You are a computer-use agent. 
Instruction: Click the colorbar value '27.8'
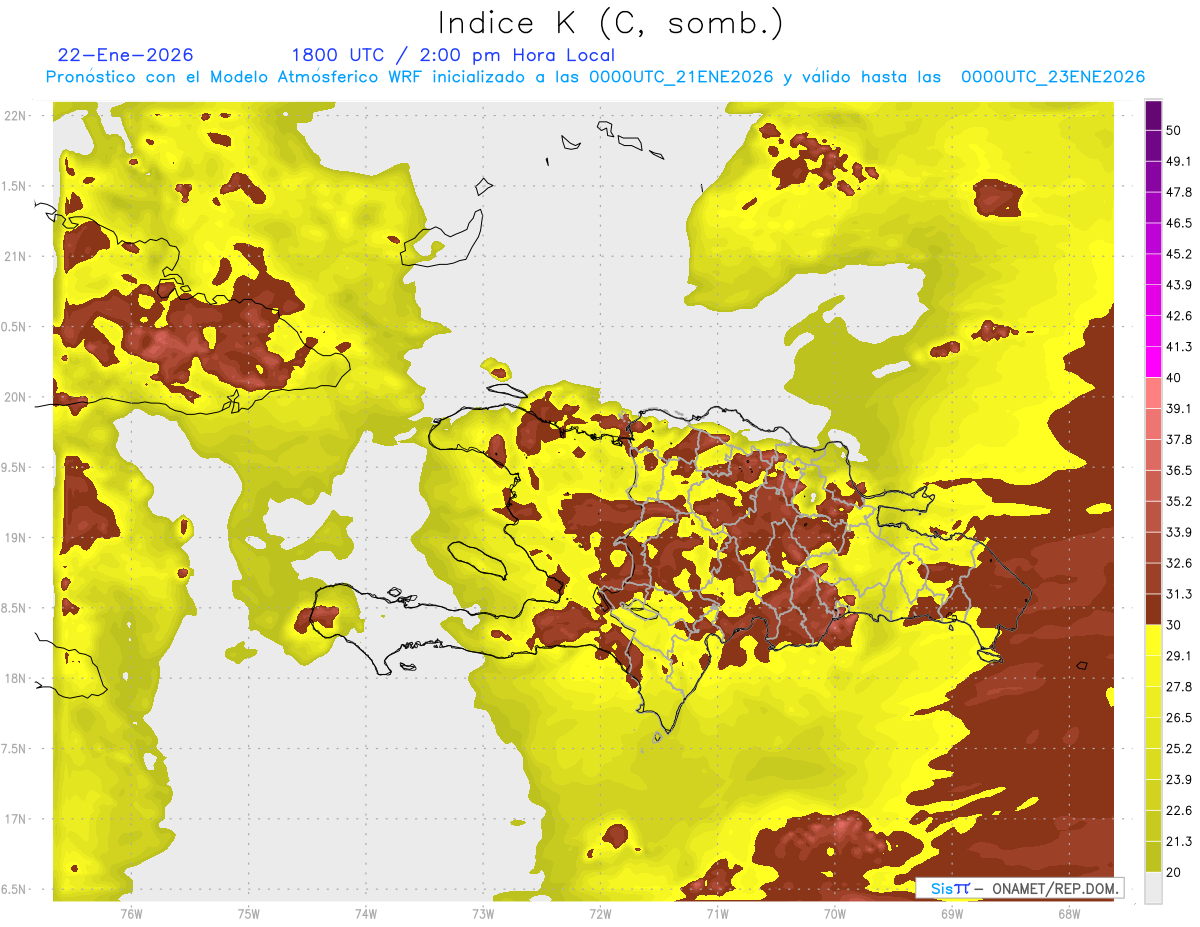[x=1179, y=687]
